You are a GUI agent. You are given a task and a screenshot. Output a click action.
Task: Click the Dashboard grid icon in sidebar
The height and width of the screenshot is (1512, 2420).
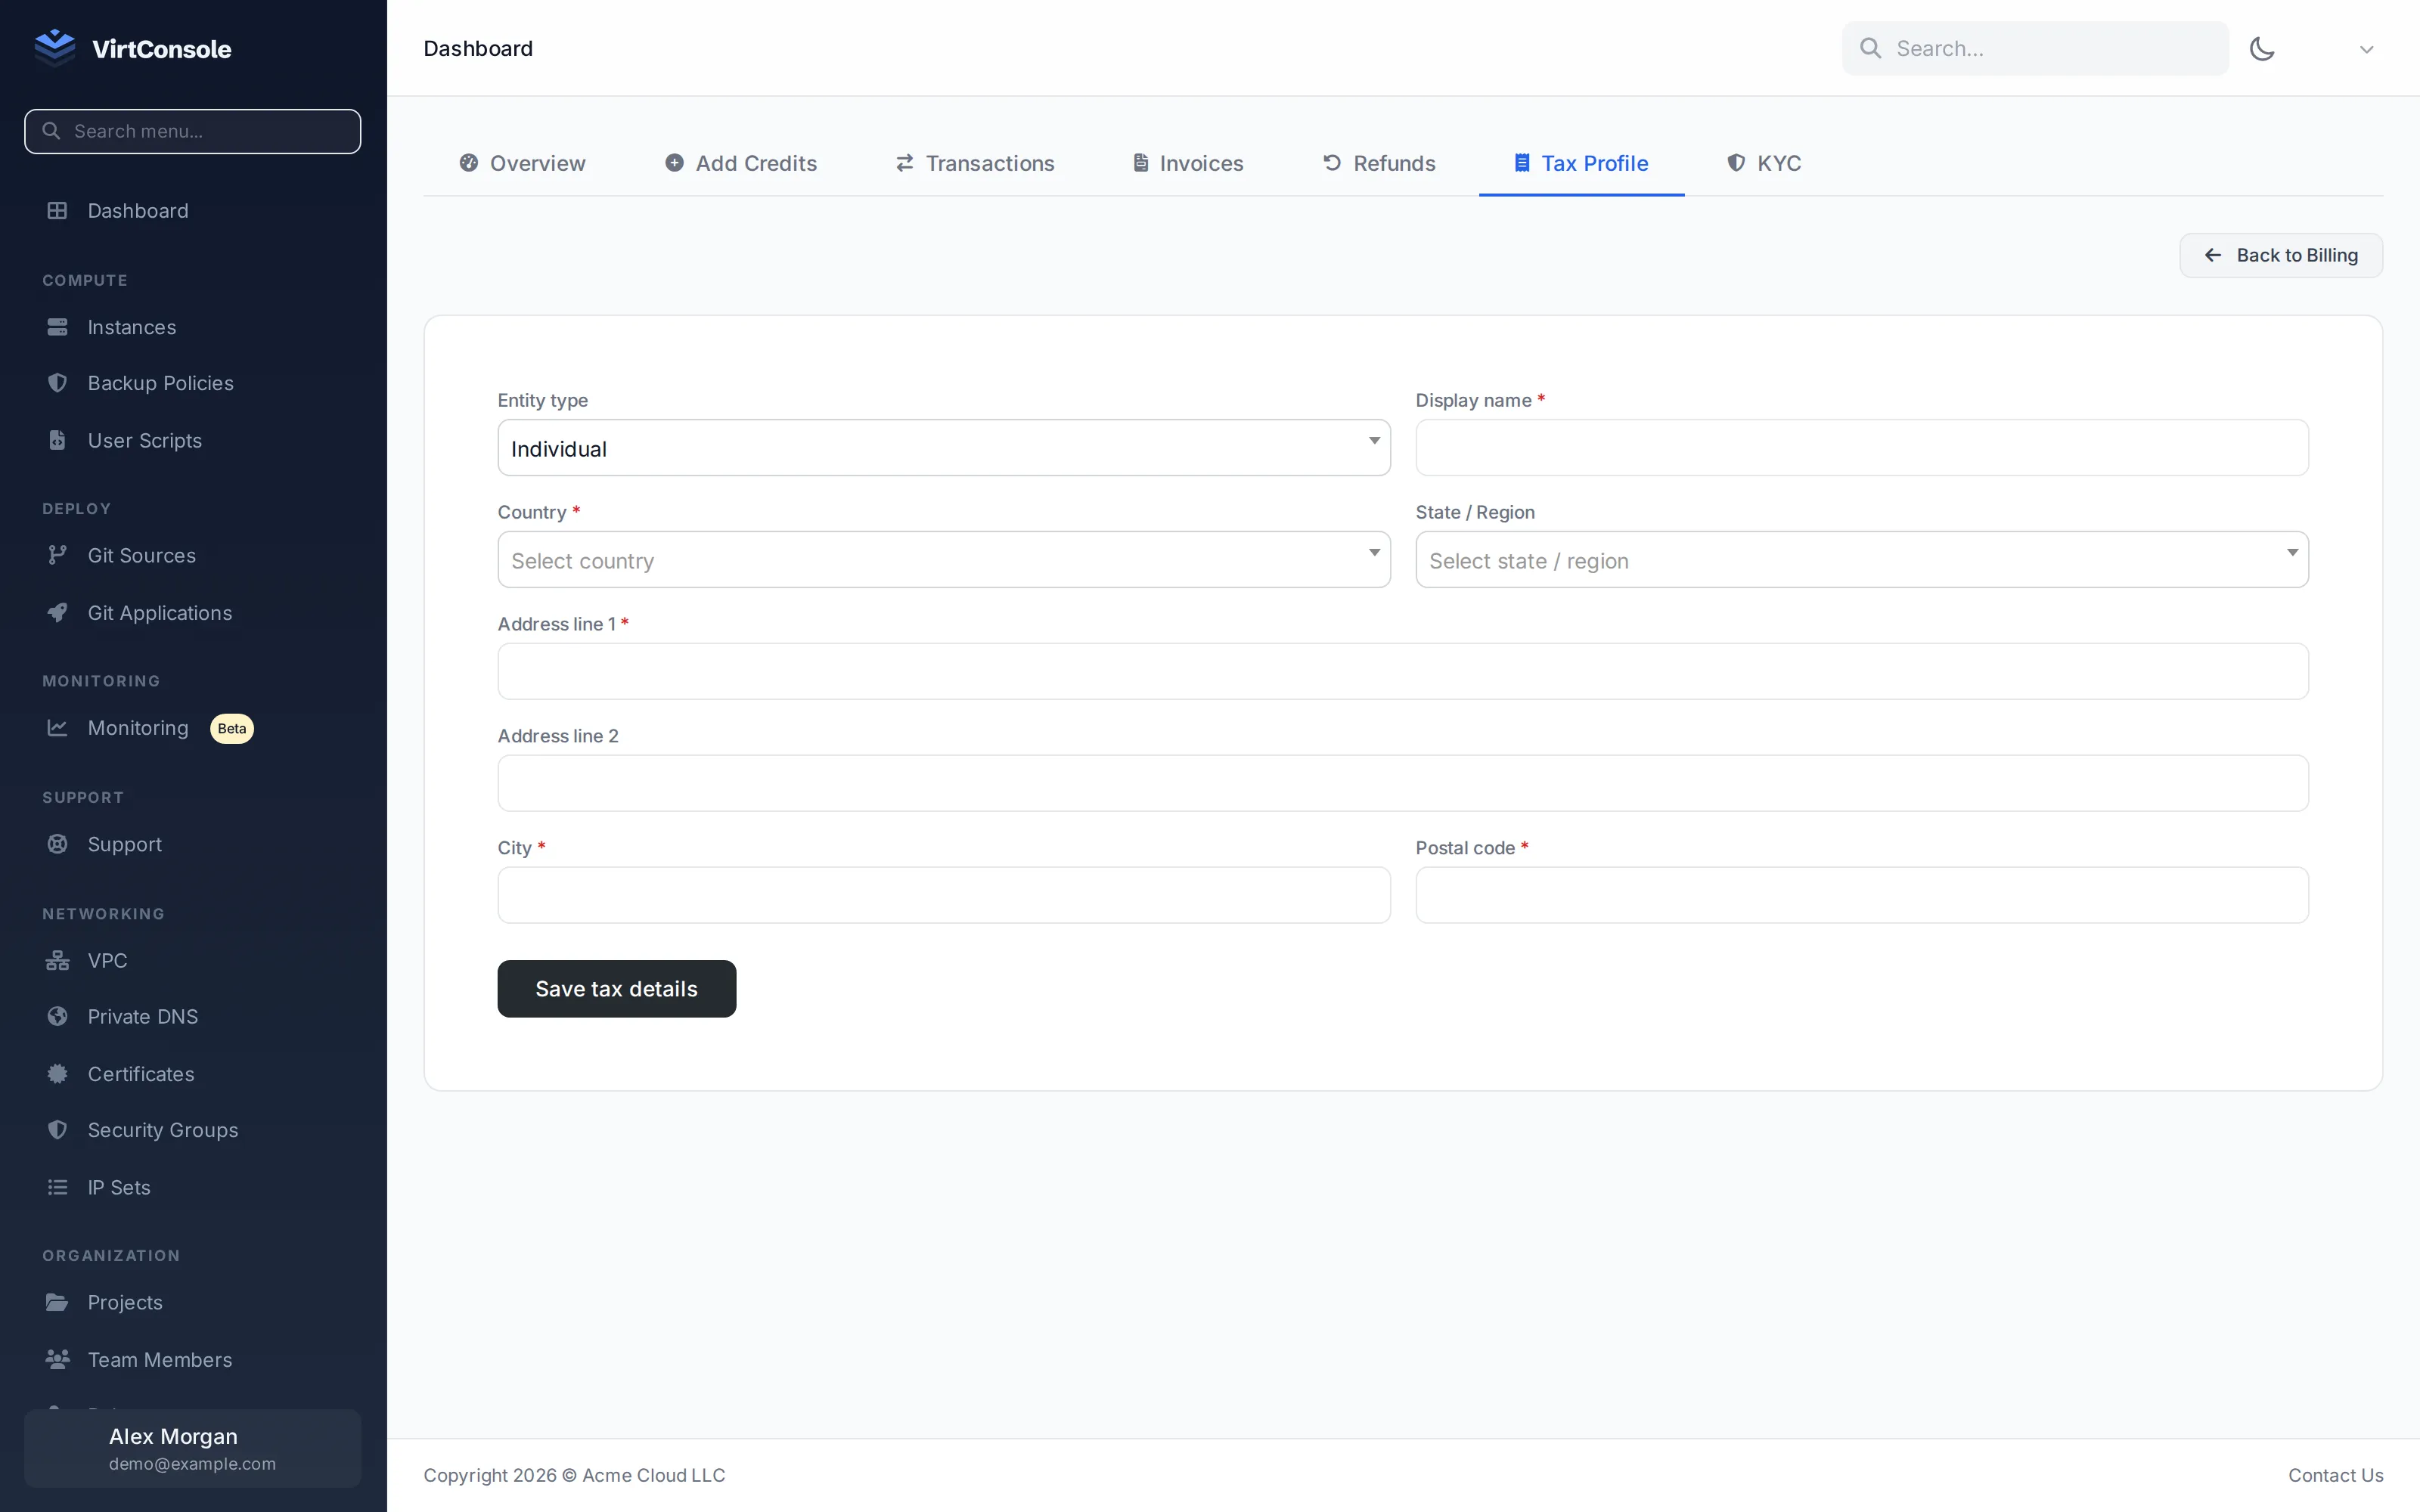coord(57,211)
